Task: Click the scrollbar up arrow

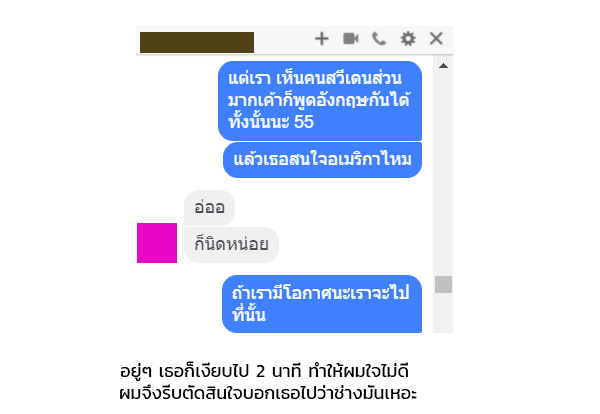Action: tap(443, 66)
